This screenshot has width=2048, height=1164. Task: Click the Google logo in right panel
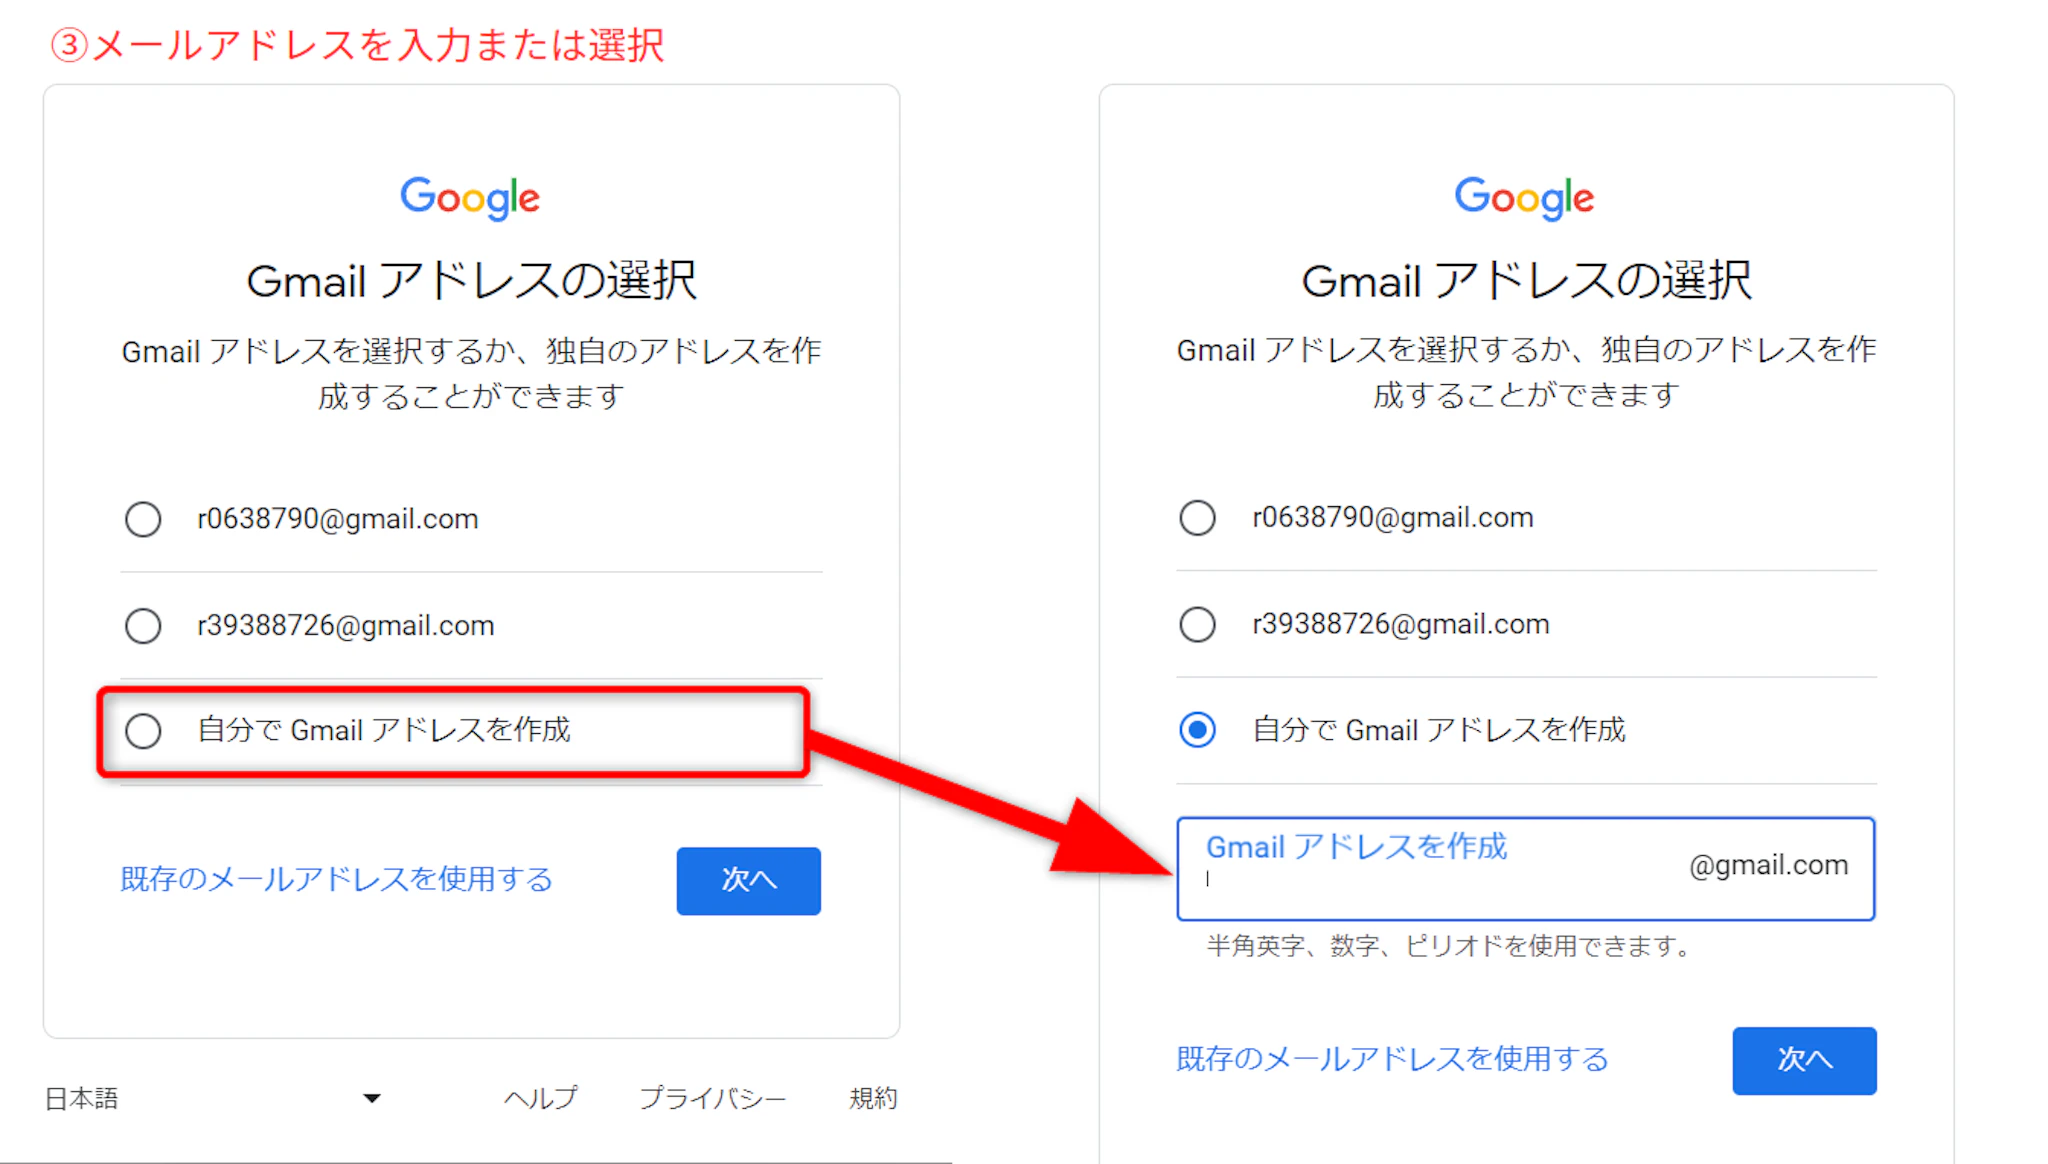click(1524, 198)
